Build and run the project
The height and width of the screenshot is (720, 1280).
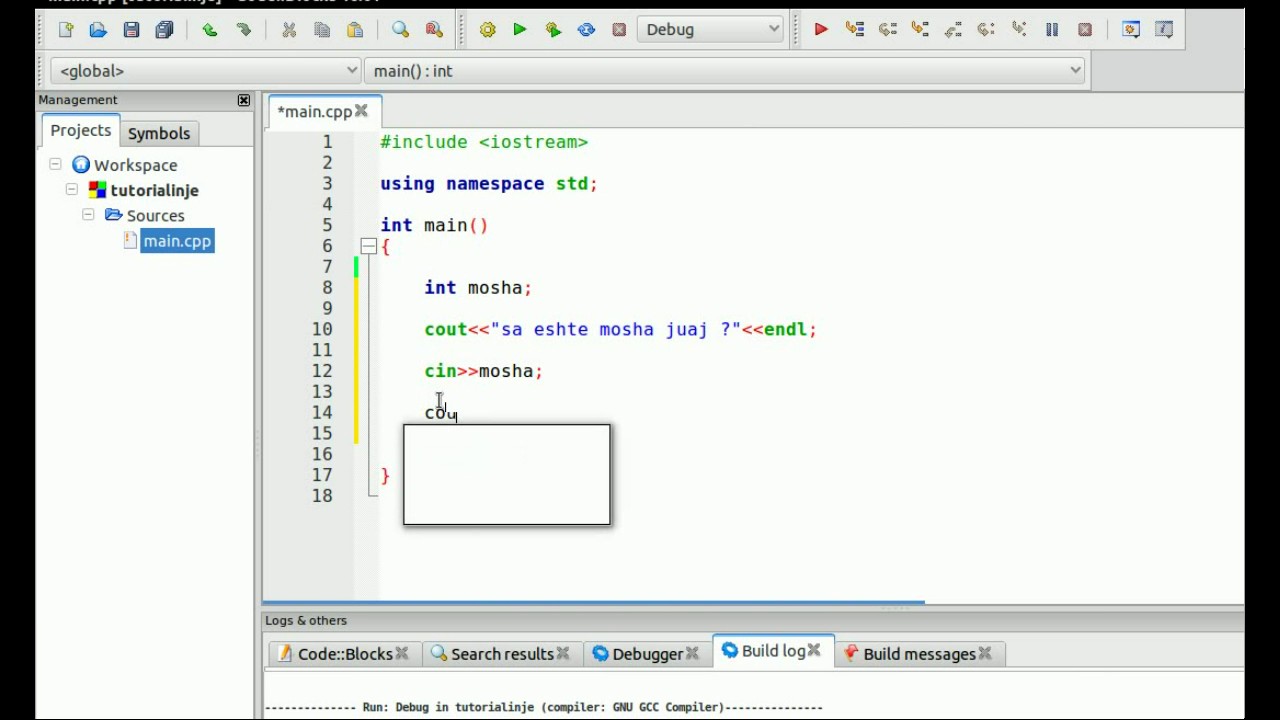[x=553, y=30]
